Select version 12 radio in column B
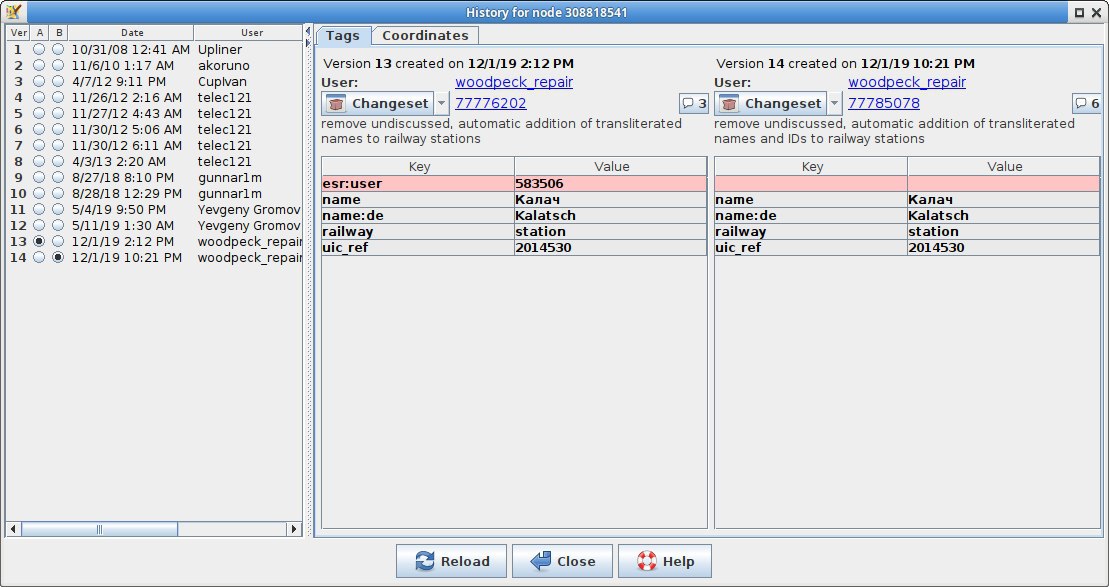 pos(58,226)
